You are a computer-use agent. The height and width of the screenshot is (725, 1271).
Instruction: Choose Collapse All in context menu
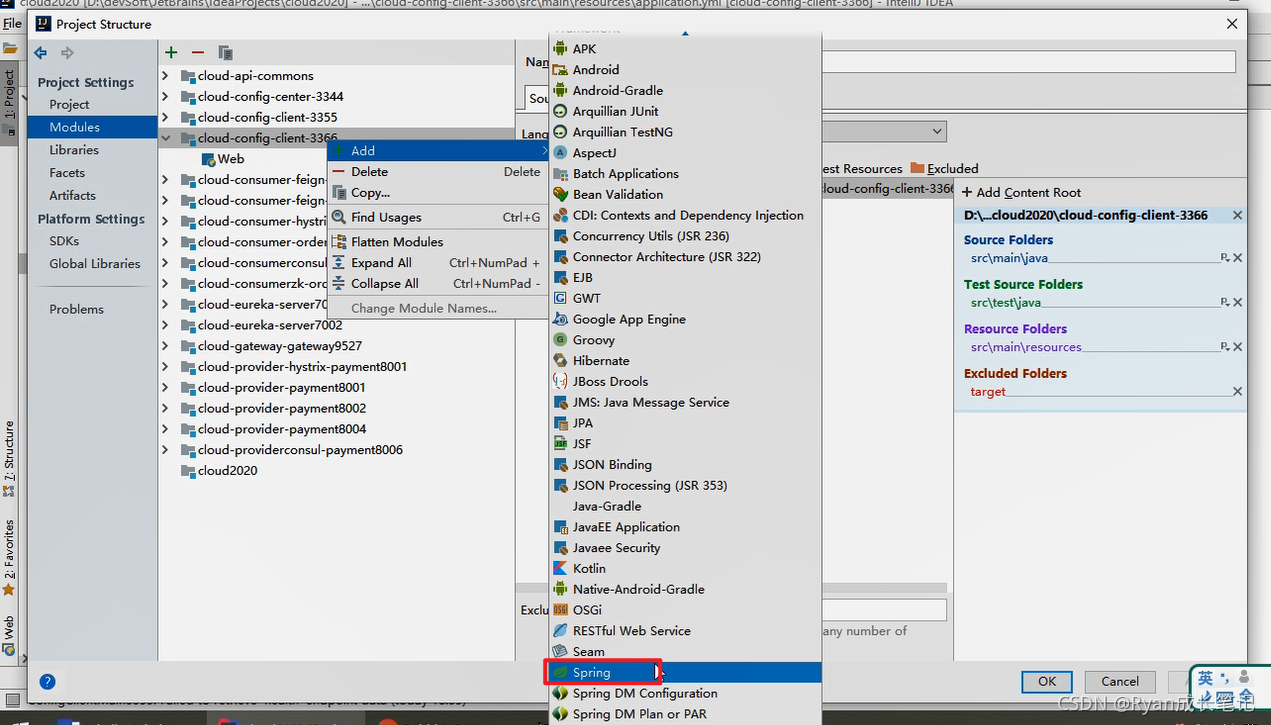[439, 284]
